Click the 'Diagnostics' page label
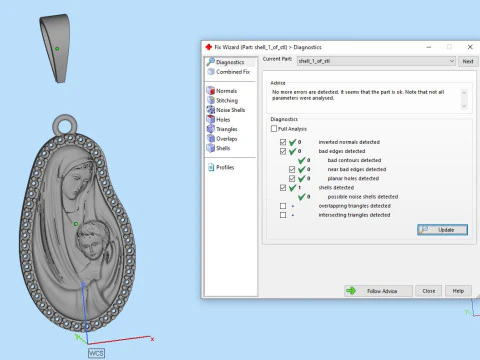Screen dimensions: 480x360 pyautogui.click(x=230, y=62)
